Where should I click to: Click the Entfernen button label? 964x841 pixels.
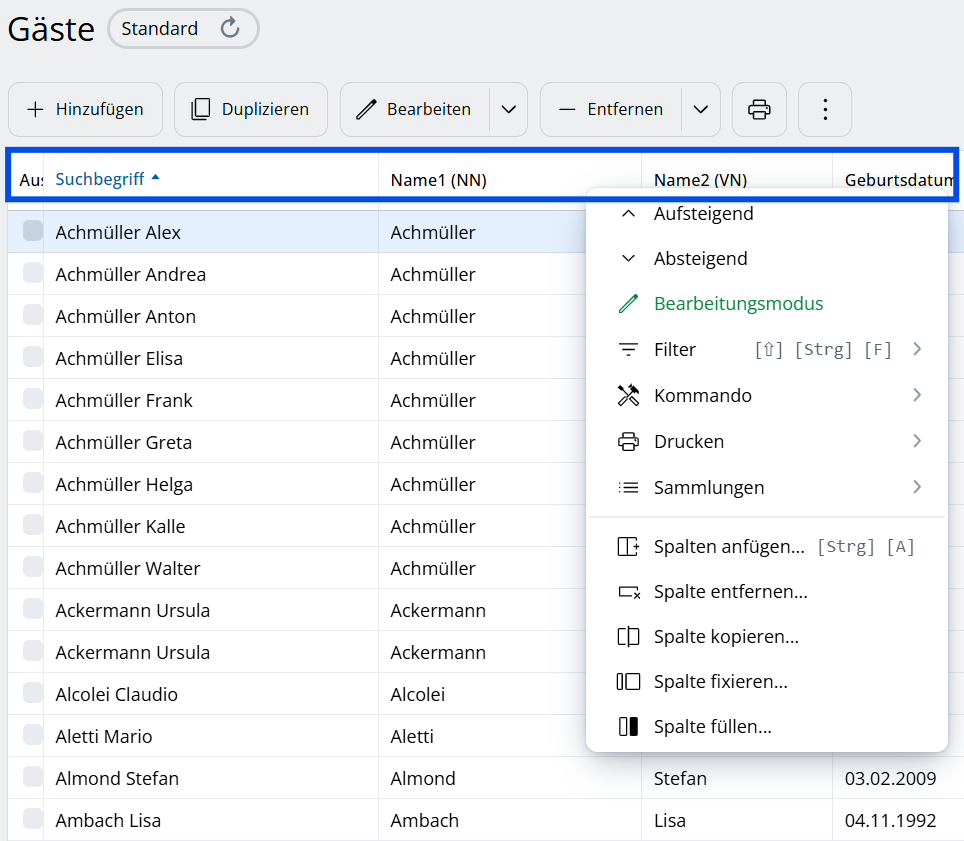625,109
